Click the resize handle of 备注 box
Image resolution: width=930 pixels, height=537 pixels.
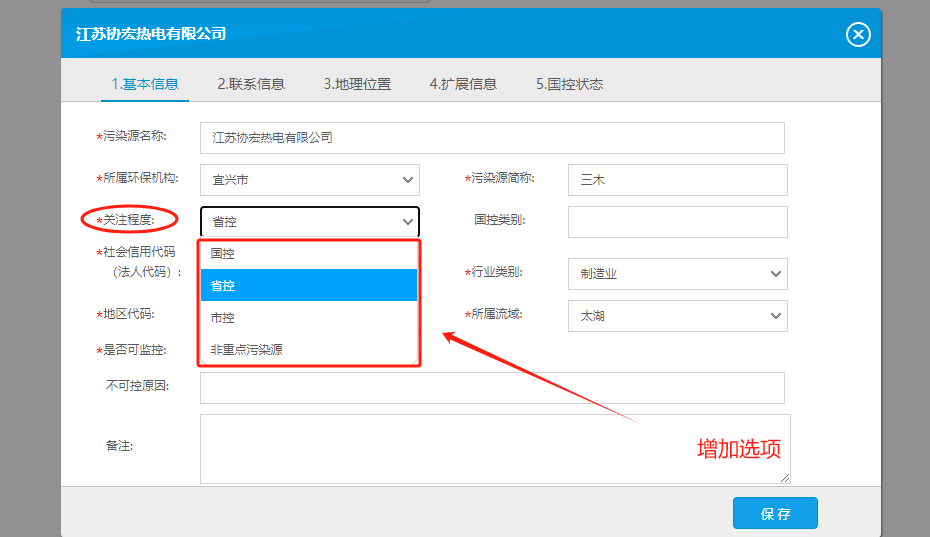785,478
